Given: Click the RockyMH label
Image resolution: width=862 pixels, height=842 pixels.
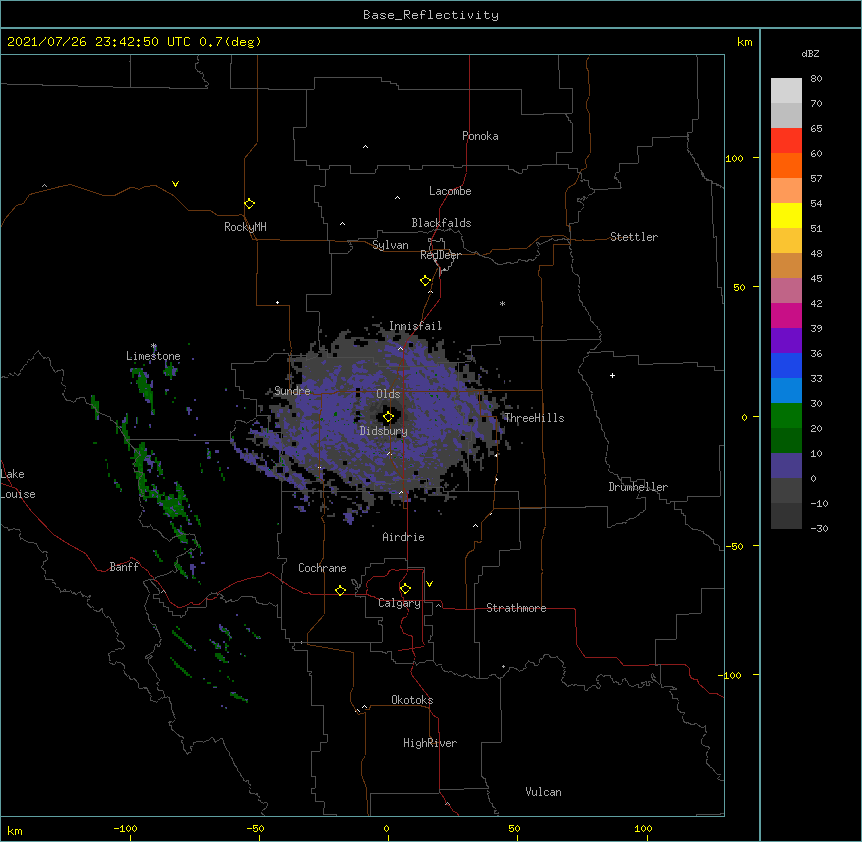Looking at the screenshot, I should point(245,227).
